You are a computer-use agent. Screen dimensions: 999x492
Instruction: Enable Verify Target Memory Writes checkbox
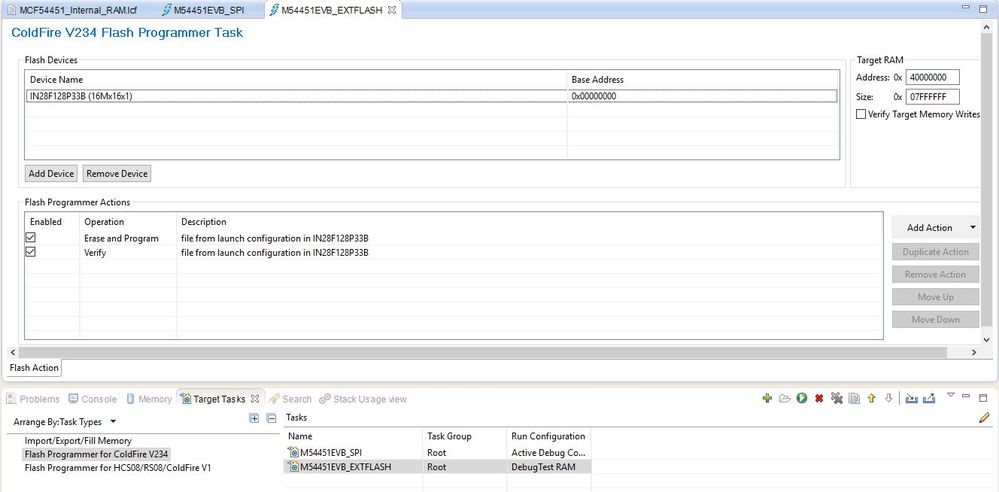click(861, 114)
